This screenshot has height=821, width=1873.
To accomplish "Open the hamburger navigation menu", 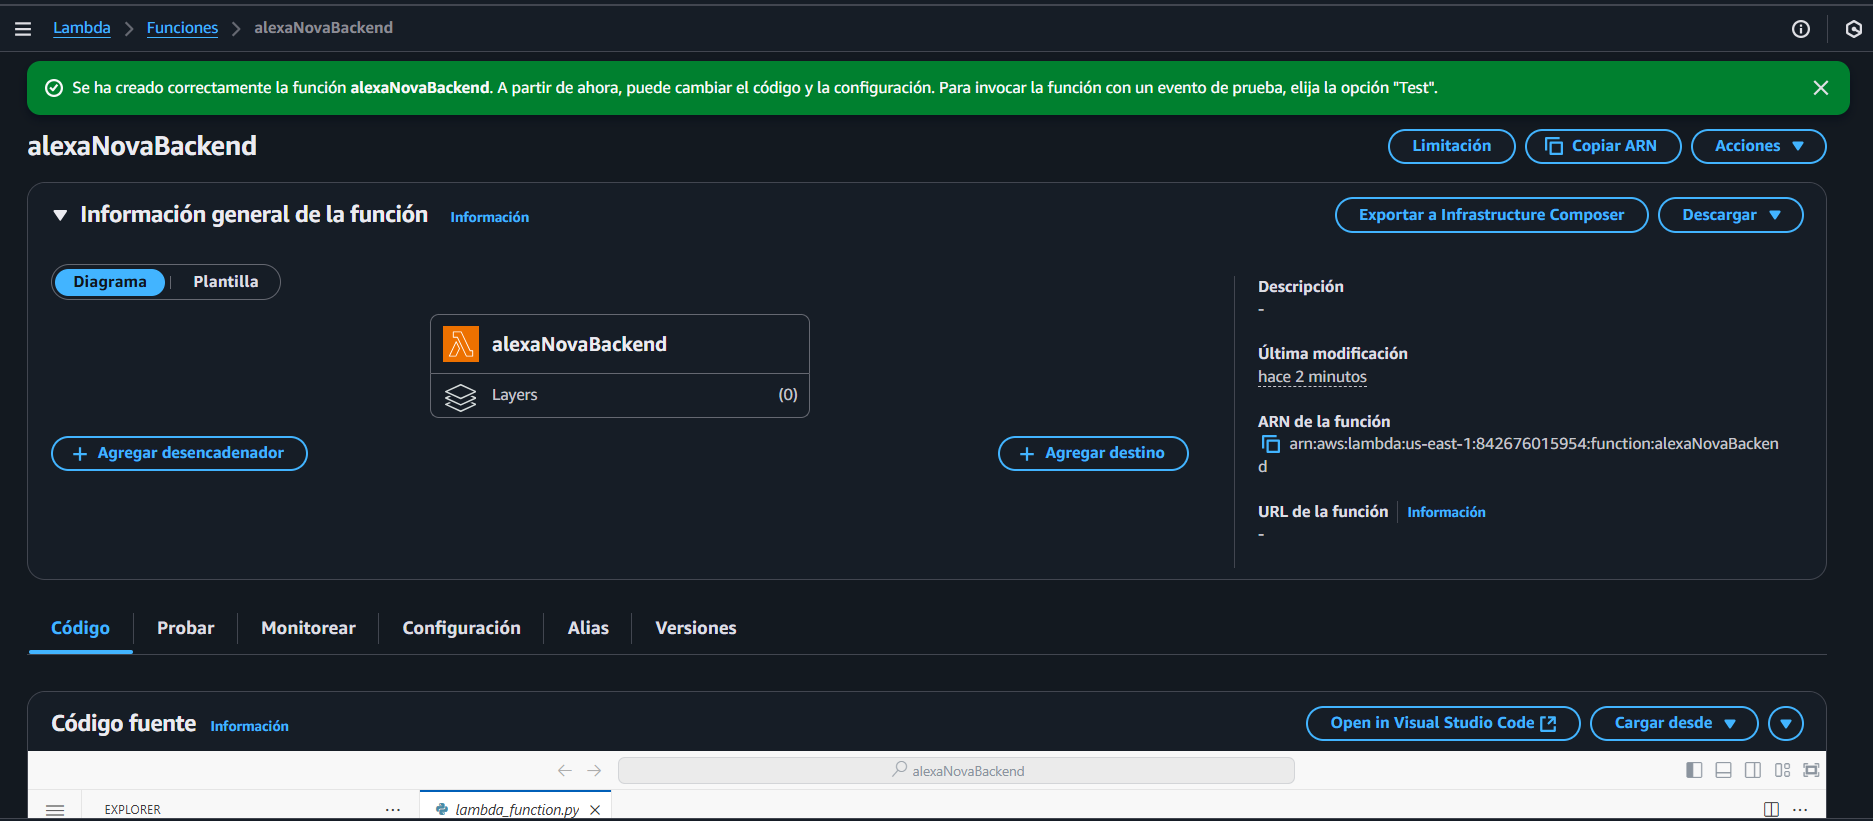I will [x=23, y=29].
